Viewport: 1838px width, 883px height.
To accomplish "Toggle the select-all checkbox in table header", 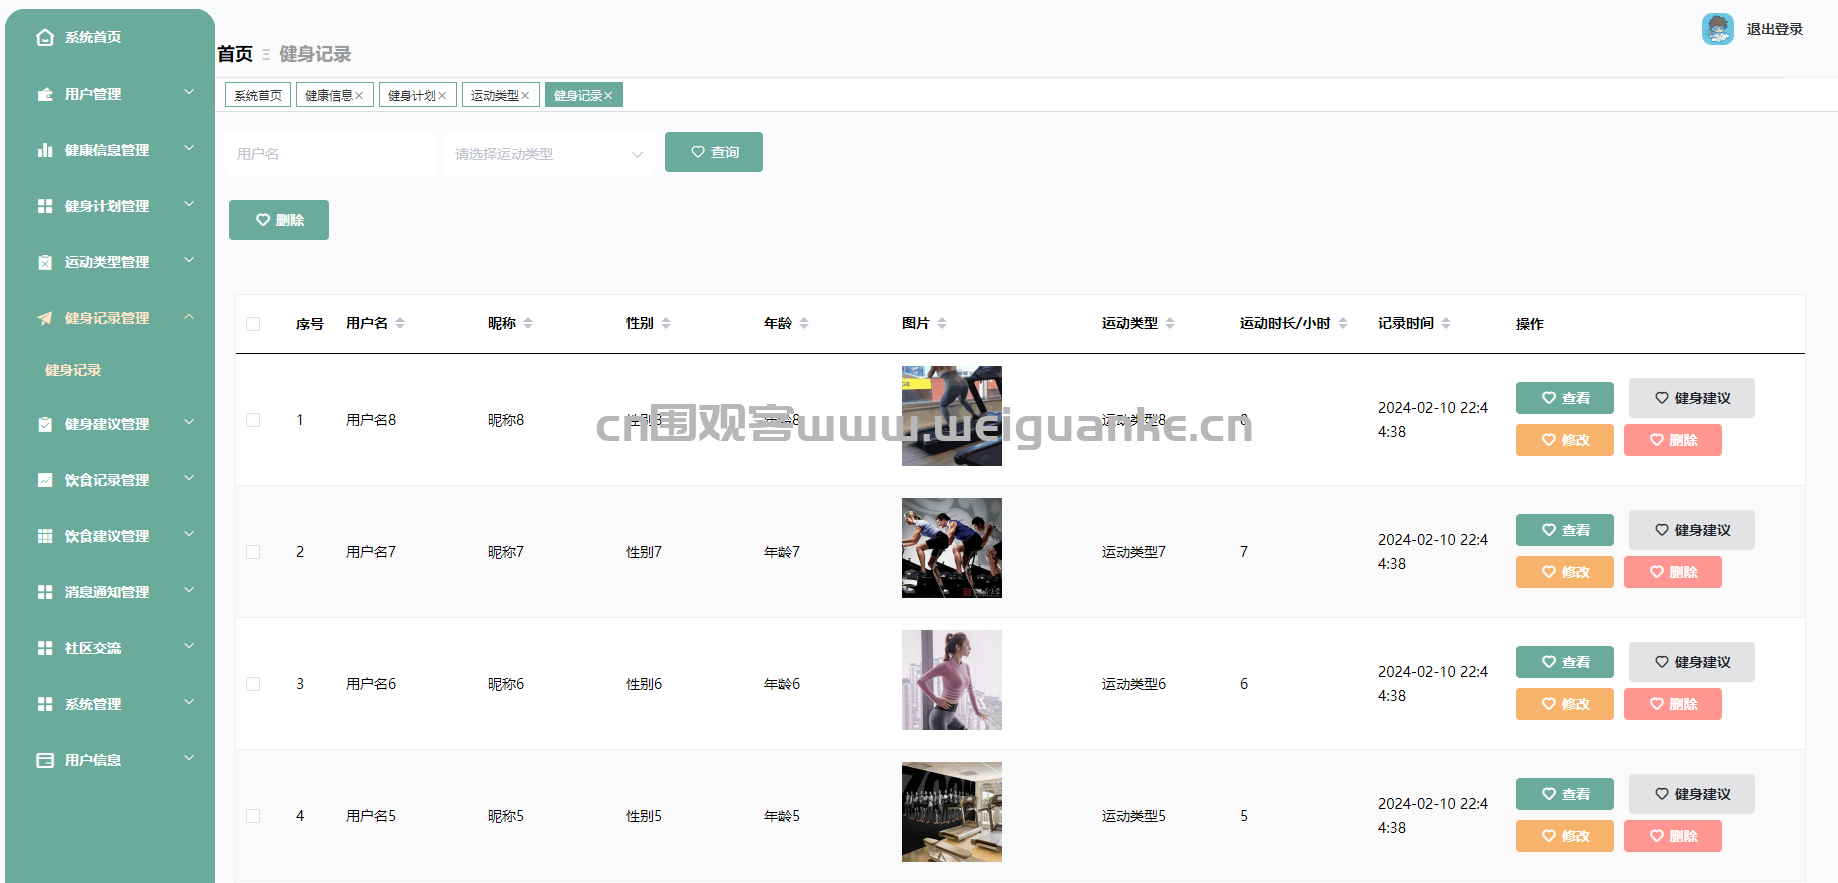I will click(x=253, y=324).
